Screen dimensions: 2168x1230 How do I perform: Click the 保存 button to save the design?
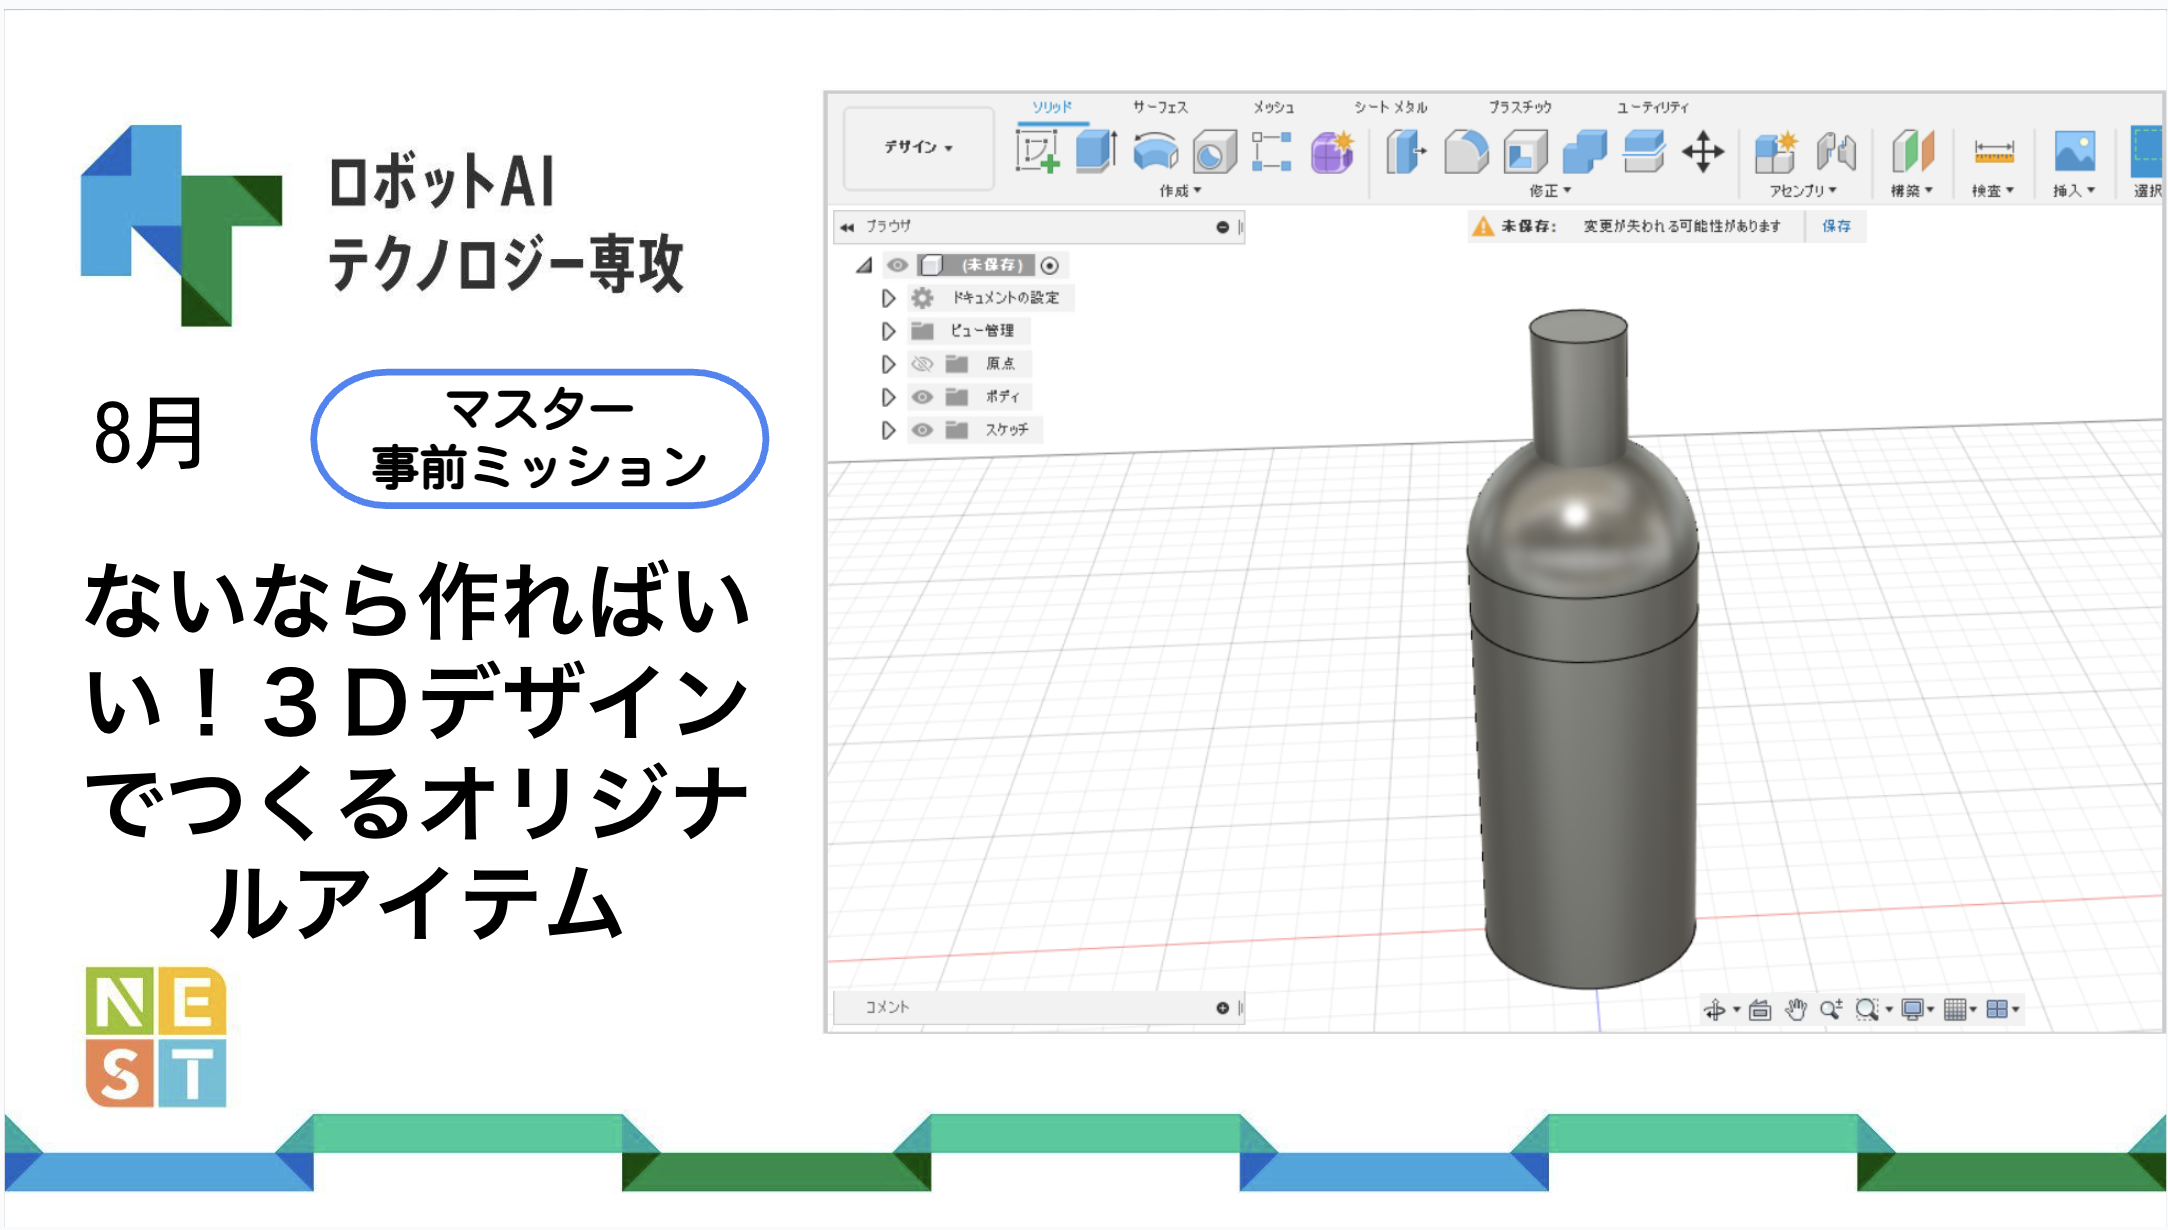click(1836, 226)
